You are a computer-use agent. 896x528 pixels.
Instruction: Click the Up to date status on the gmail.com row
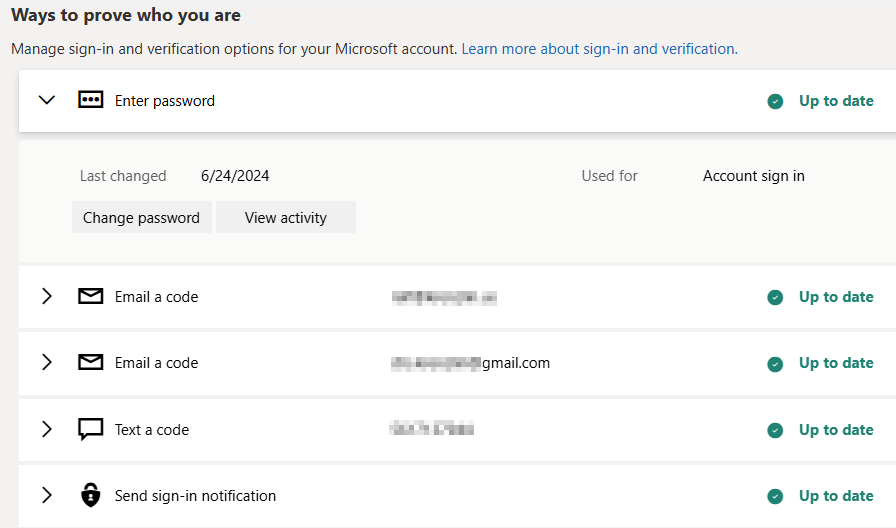(836, 363)
